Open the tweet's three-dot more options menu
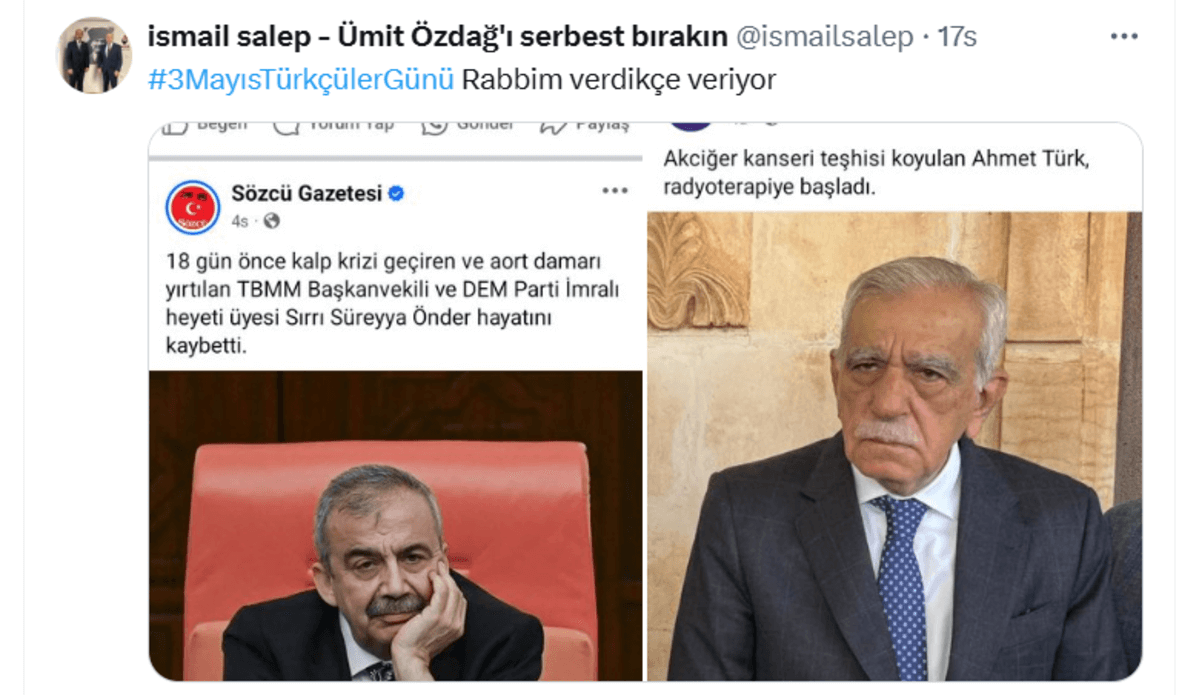The width and height of the screenshot is (1199, 695). (1124, 36)
